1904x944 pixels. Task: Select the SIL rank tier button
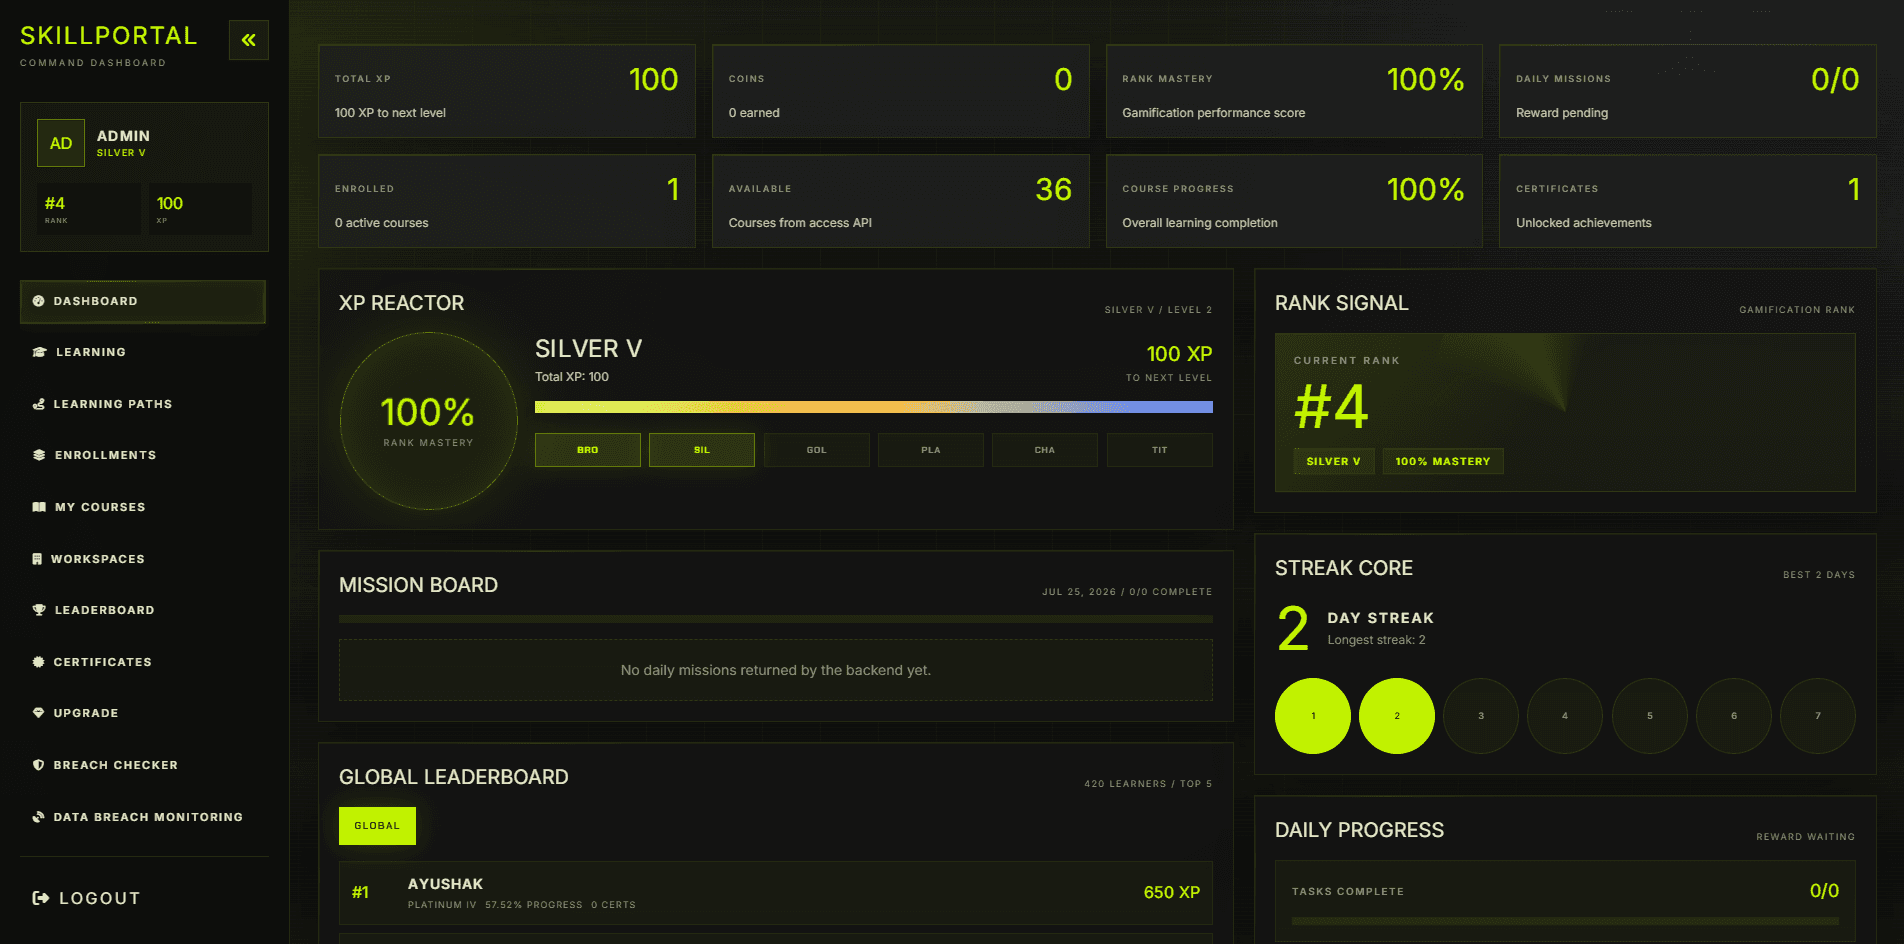pos(702,450)
